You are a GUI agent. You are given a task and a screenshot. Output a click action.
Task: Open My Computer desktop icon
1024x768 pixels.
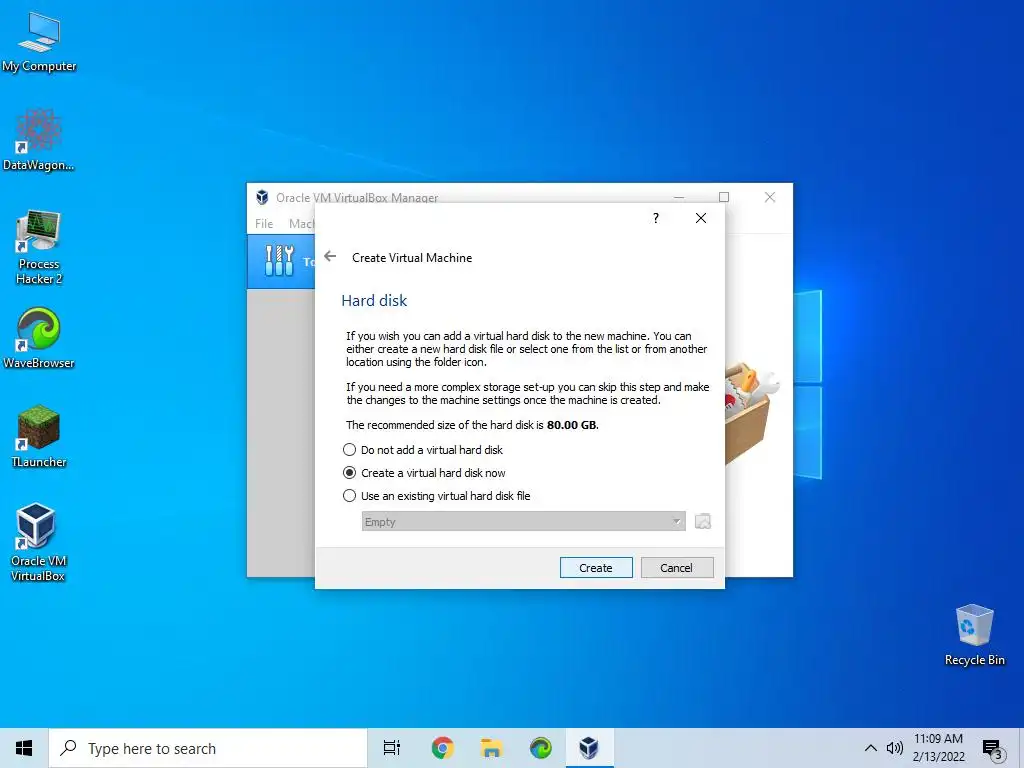tap(39, 42)
